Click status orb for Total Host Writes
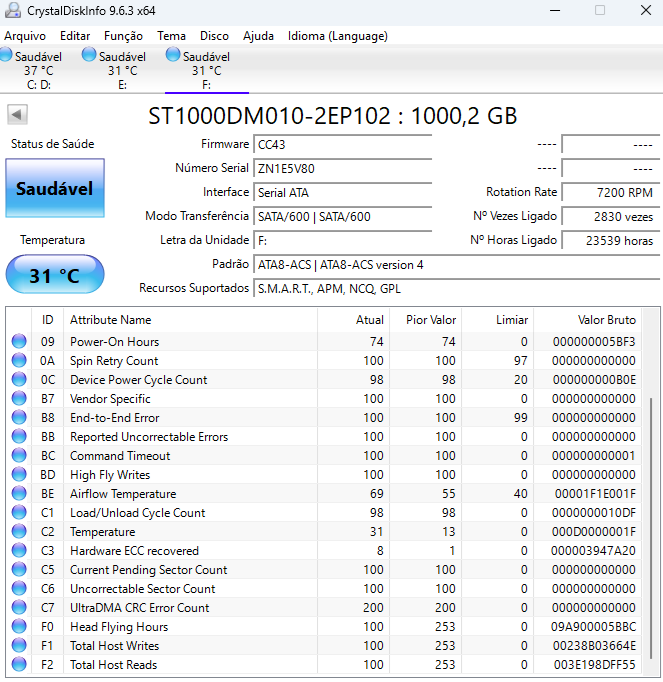 19,645
